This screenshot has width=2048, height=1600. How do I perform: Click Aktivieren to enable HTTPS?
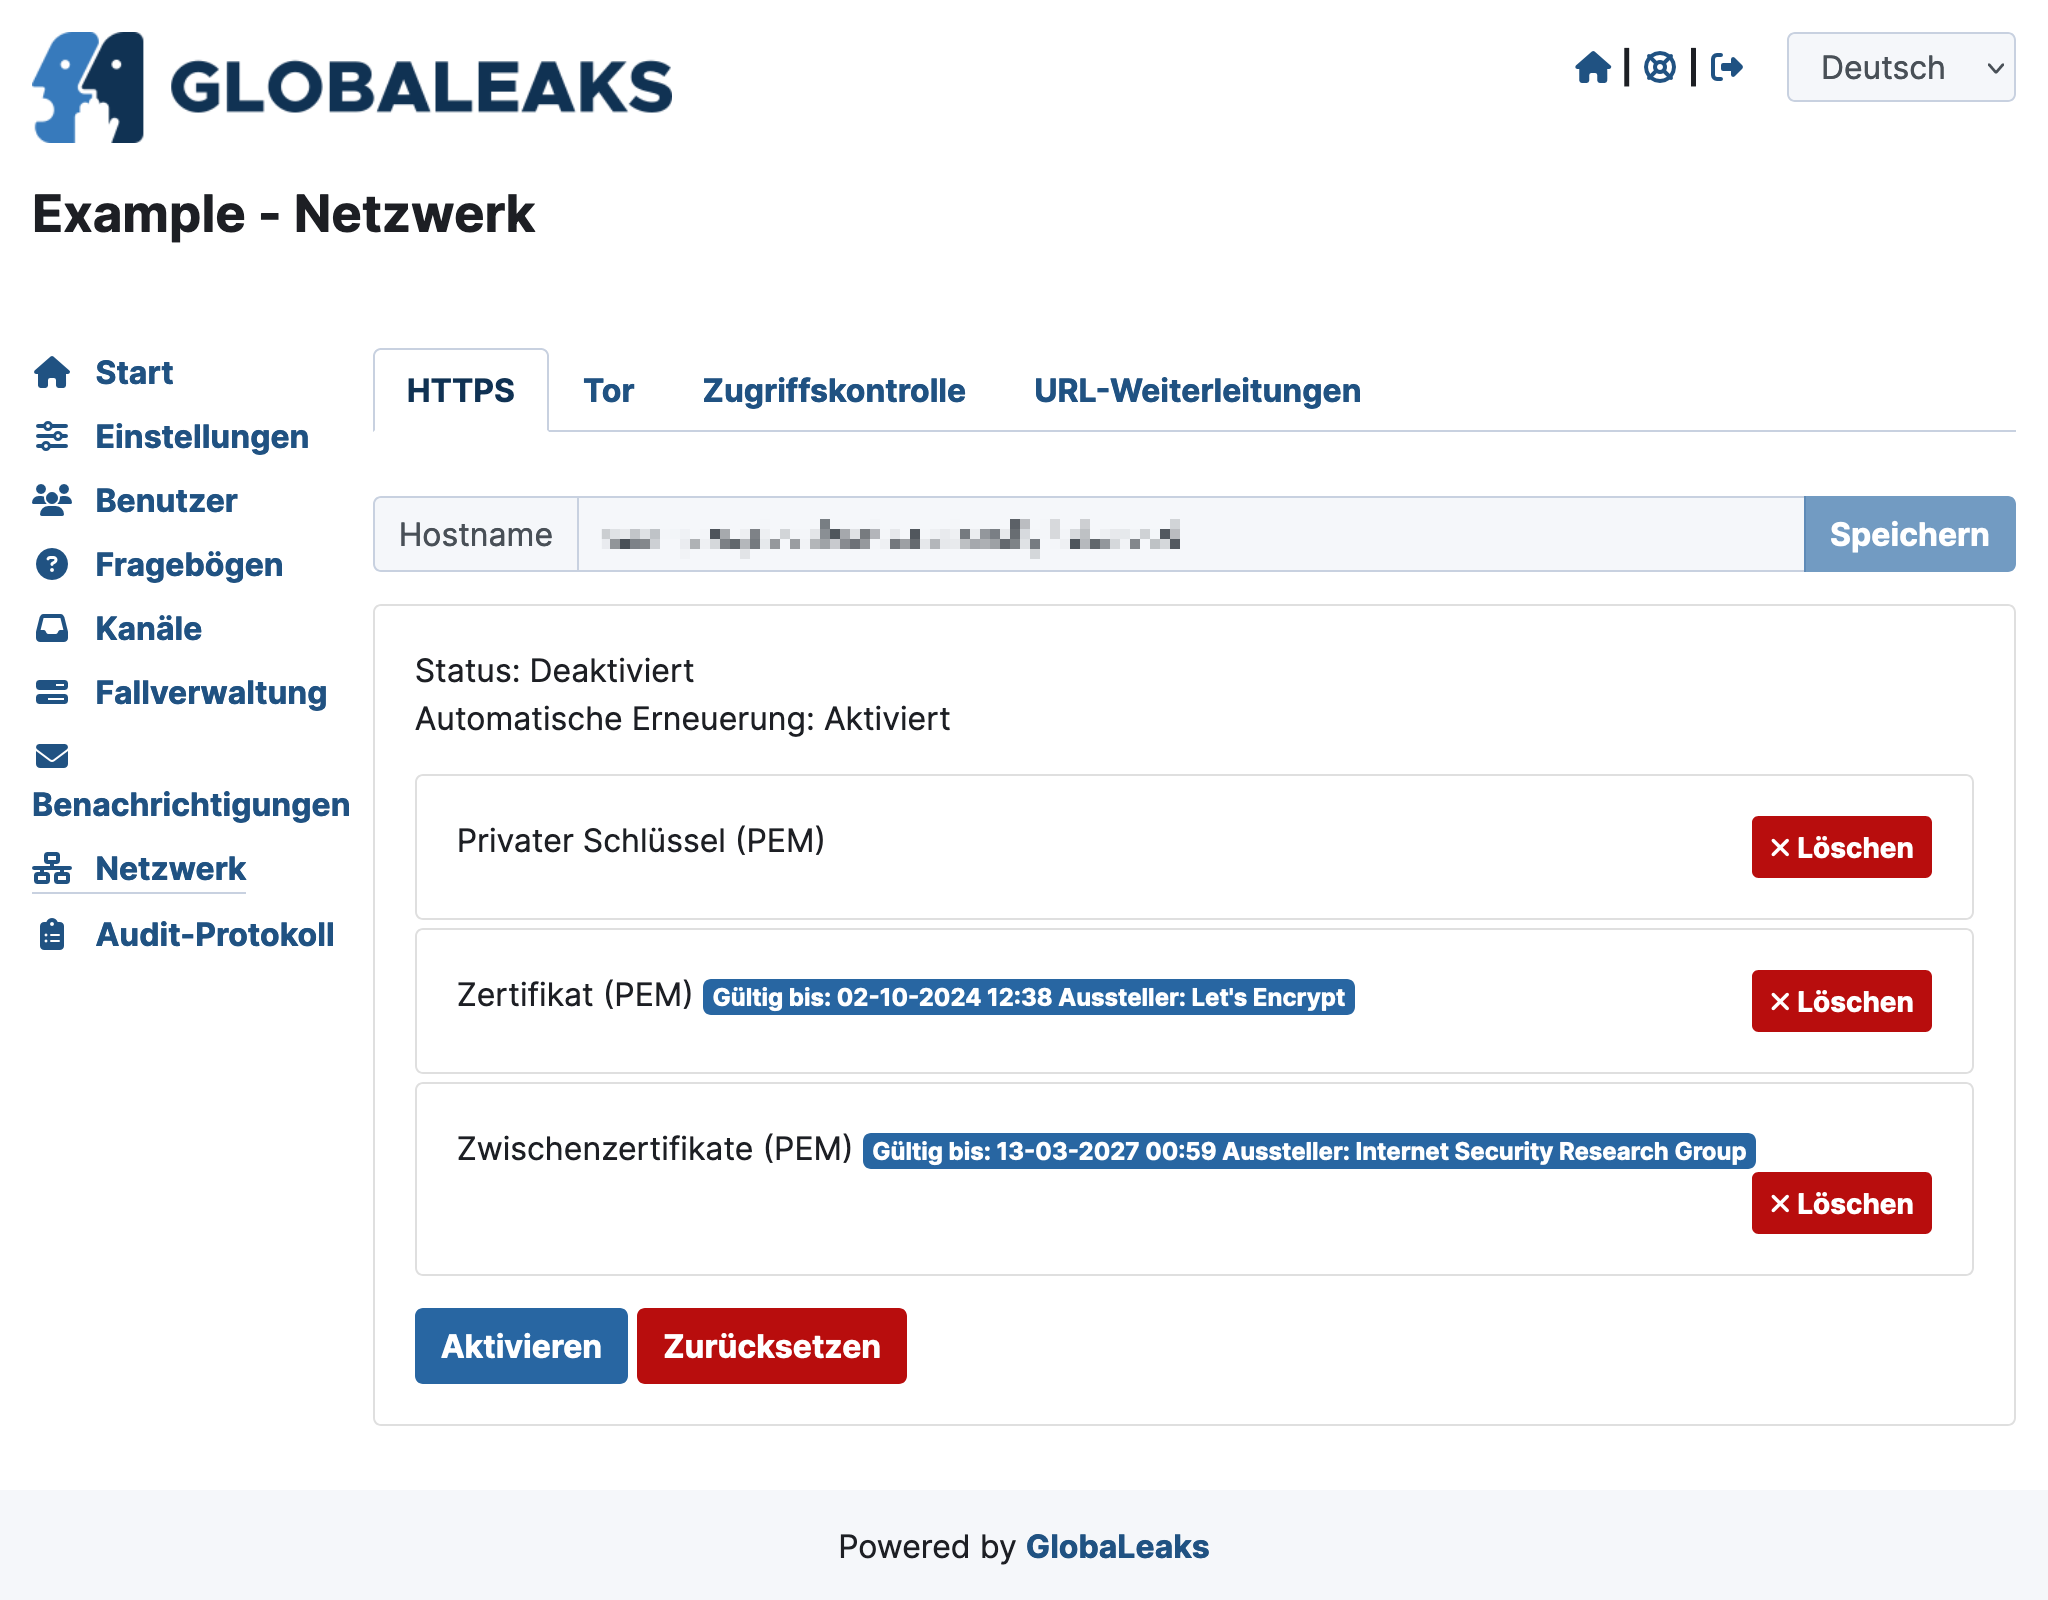[520, 1346]
